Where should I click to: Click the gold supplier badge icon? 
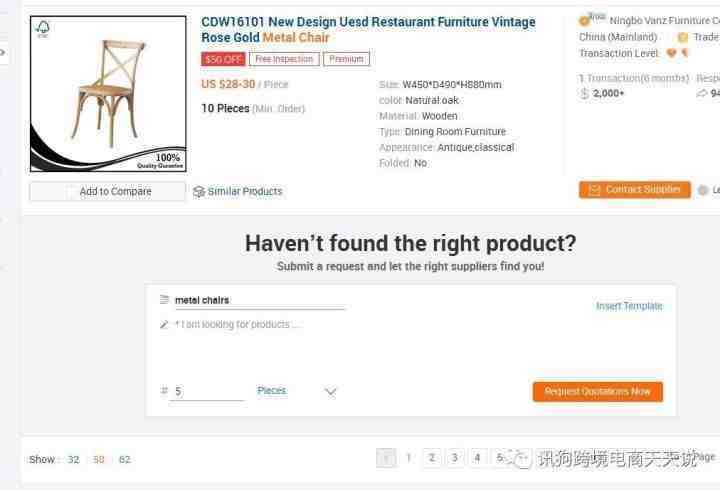[x=584, y=21]
